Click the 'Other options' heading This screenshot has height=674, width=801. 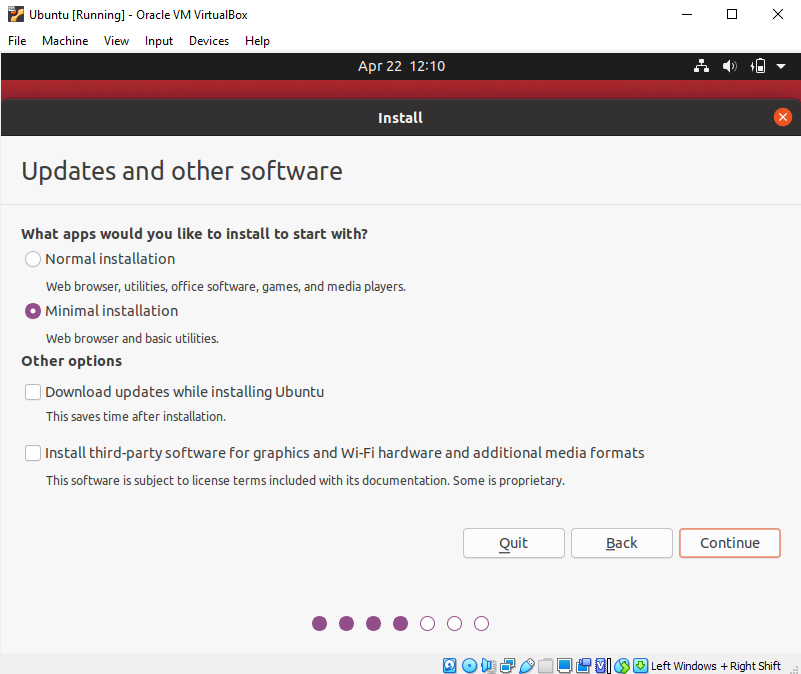click(x=72, y=361)
